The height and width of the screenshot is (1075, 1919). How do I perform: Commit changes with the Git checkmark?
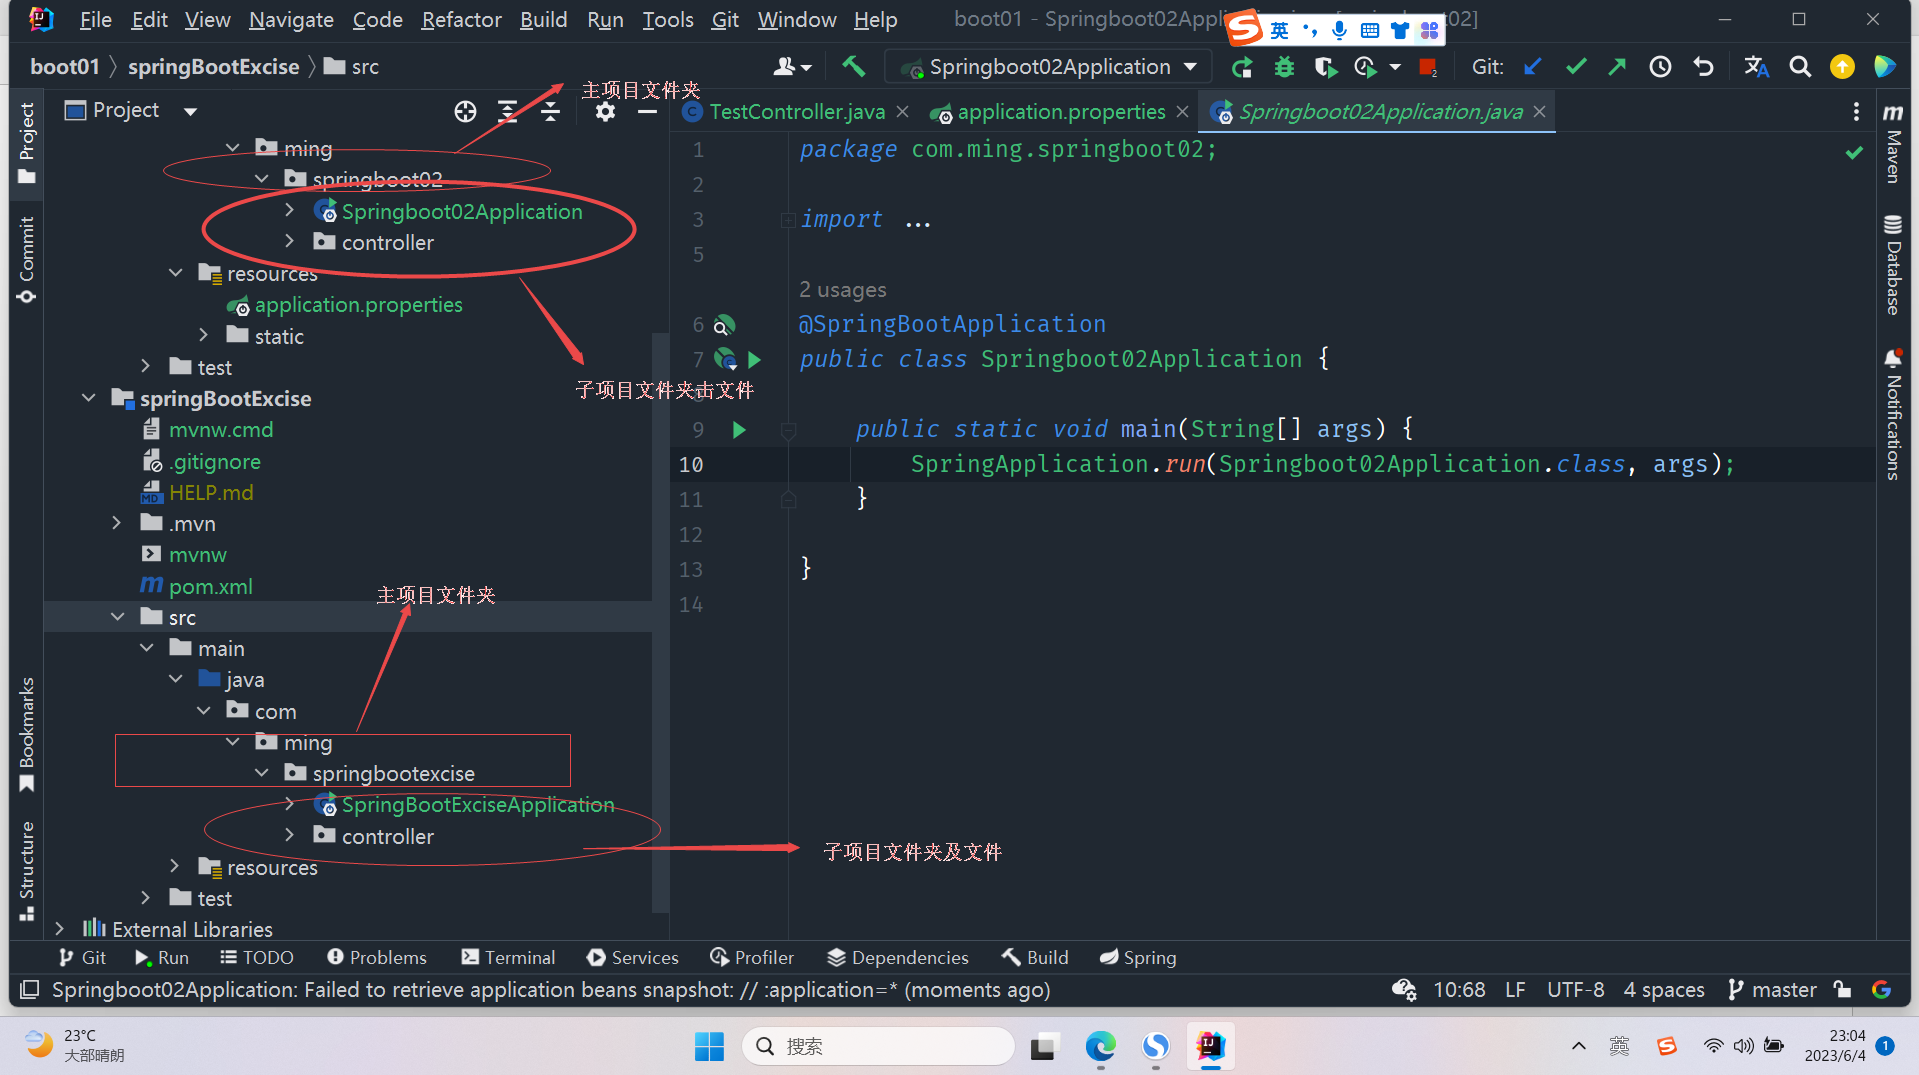(1576, 67)
